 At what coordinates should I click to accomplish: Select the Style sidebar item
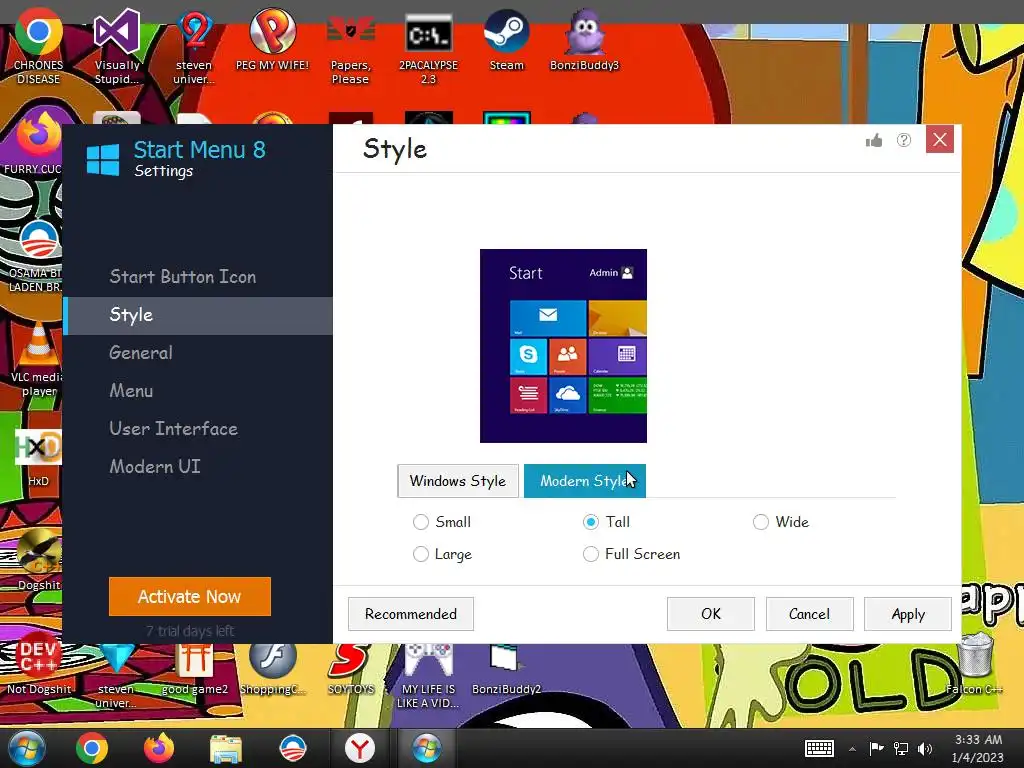coord(198,315)
